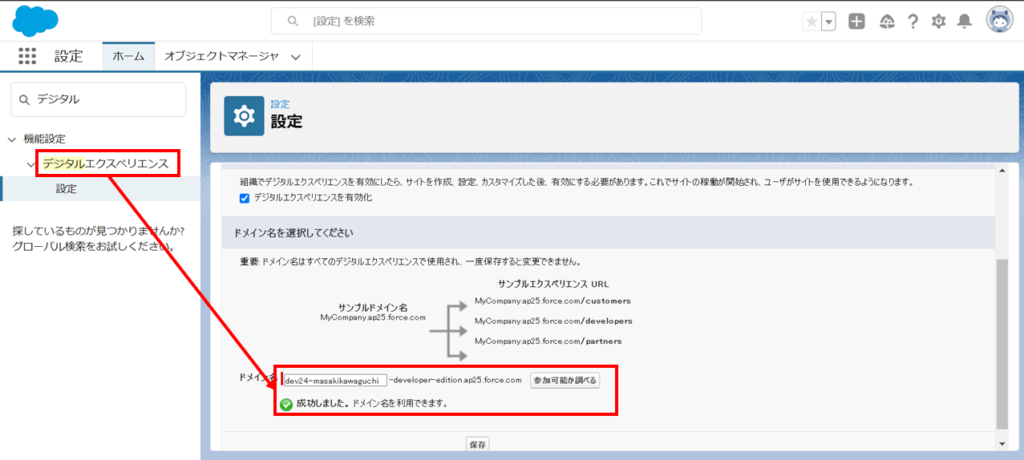Select 設定 under デジタルエクスペリエンス in sidebar
The image size is (1024, 460).
(67, 188)
